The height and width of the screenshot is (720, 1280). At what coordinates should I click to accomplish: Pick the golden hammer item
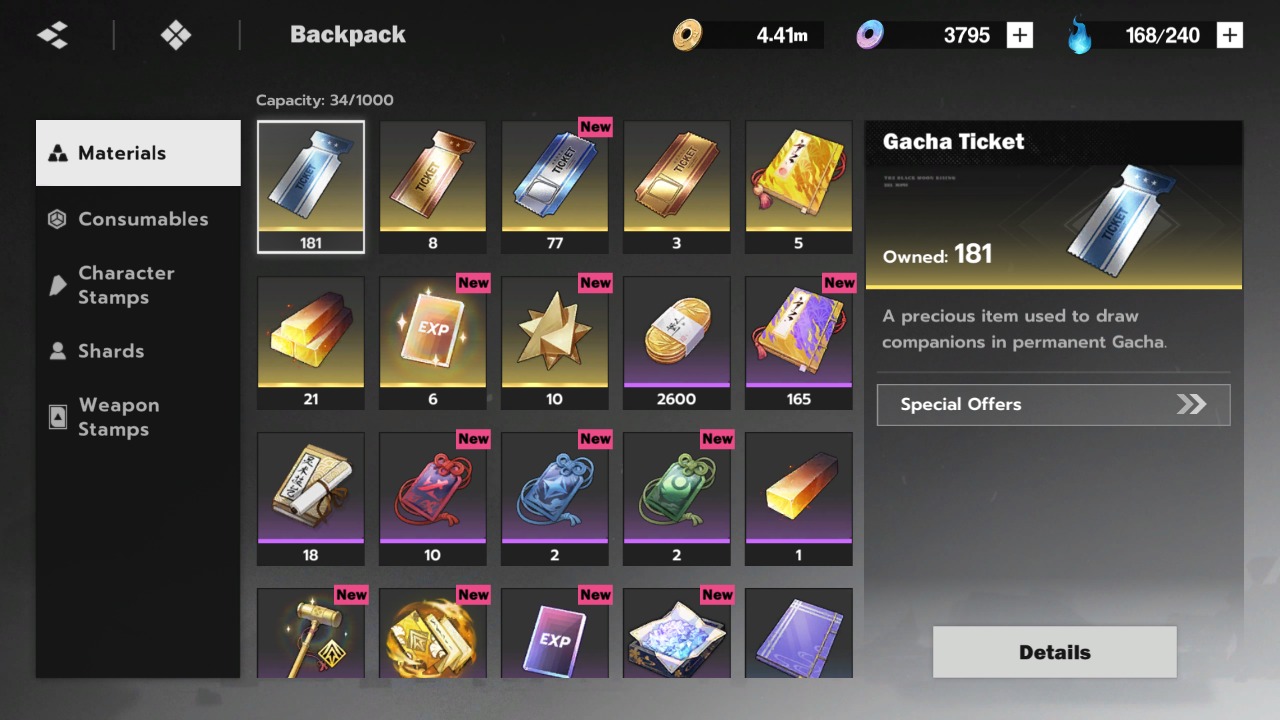coord(311,633)
